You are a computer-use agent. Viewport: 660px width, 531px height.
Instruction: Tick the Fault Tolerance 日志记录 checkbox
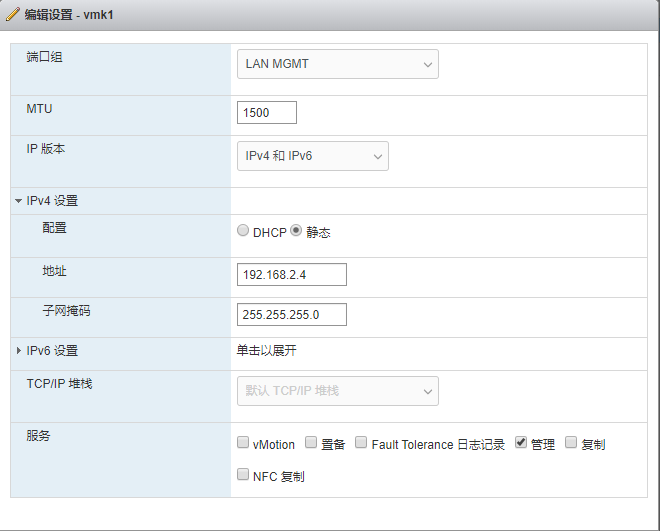(361, 443)
